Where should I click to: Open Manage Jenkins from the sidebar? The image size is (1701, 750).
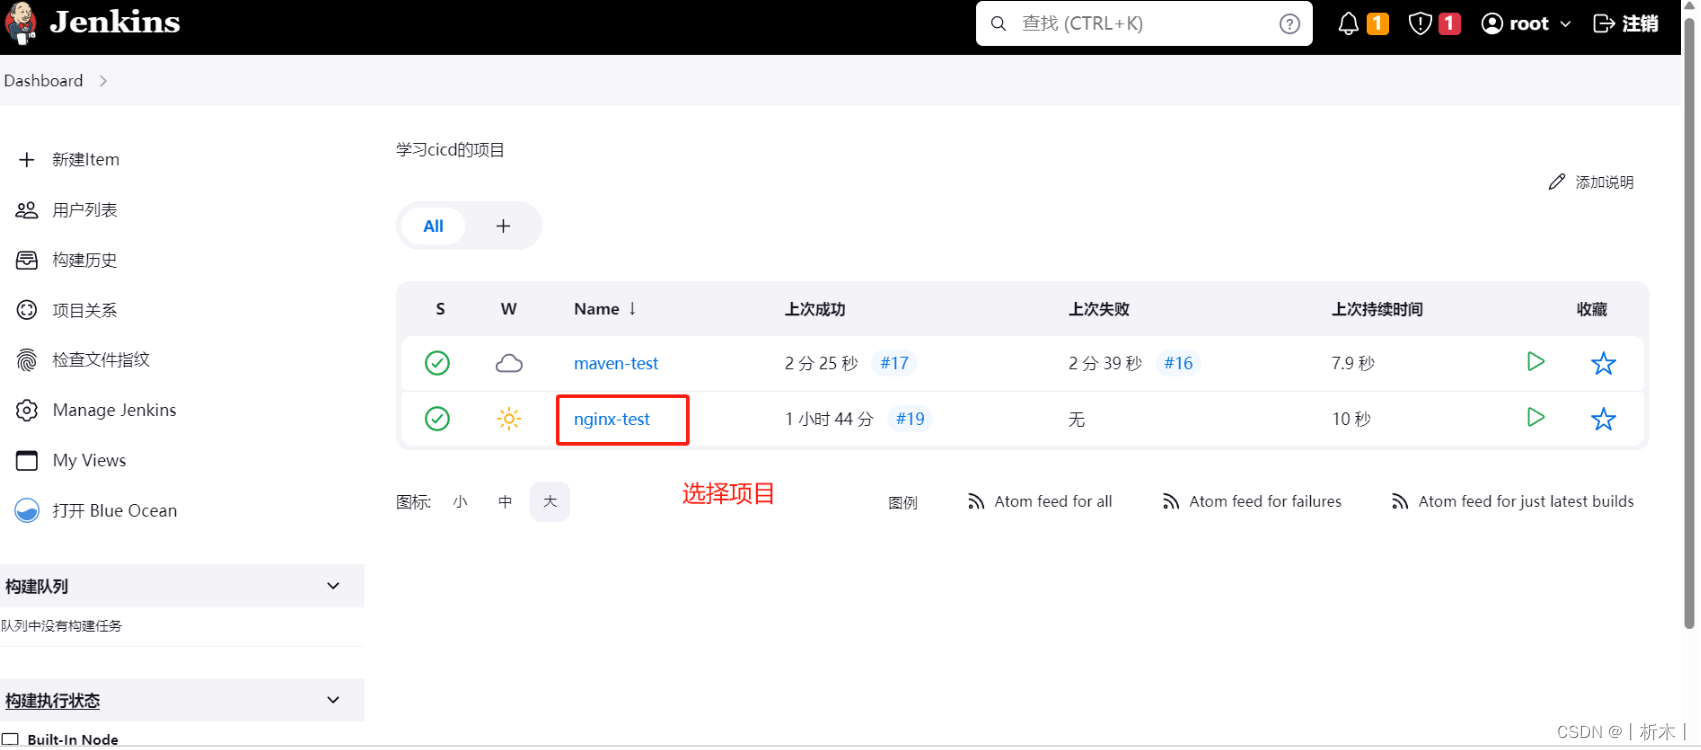114,410
